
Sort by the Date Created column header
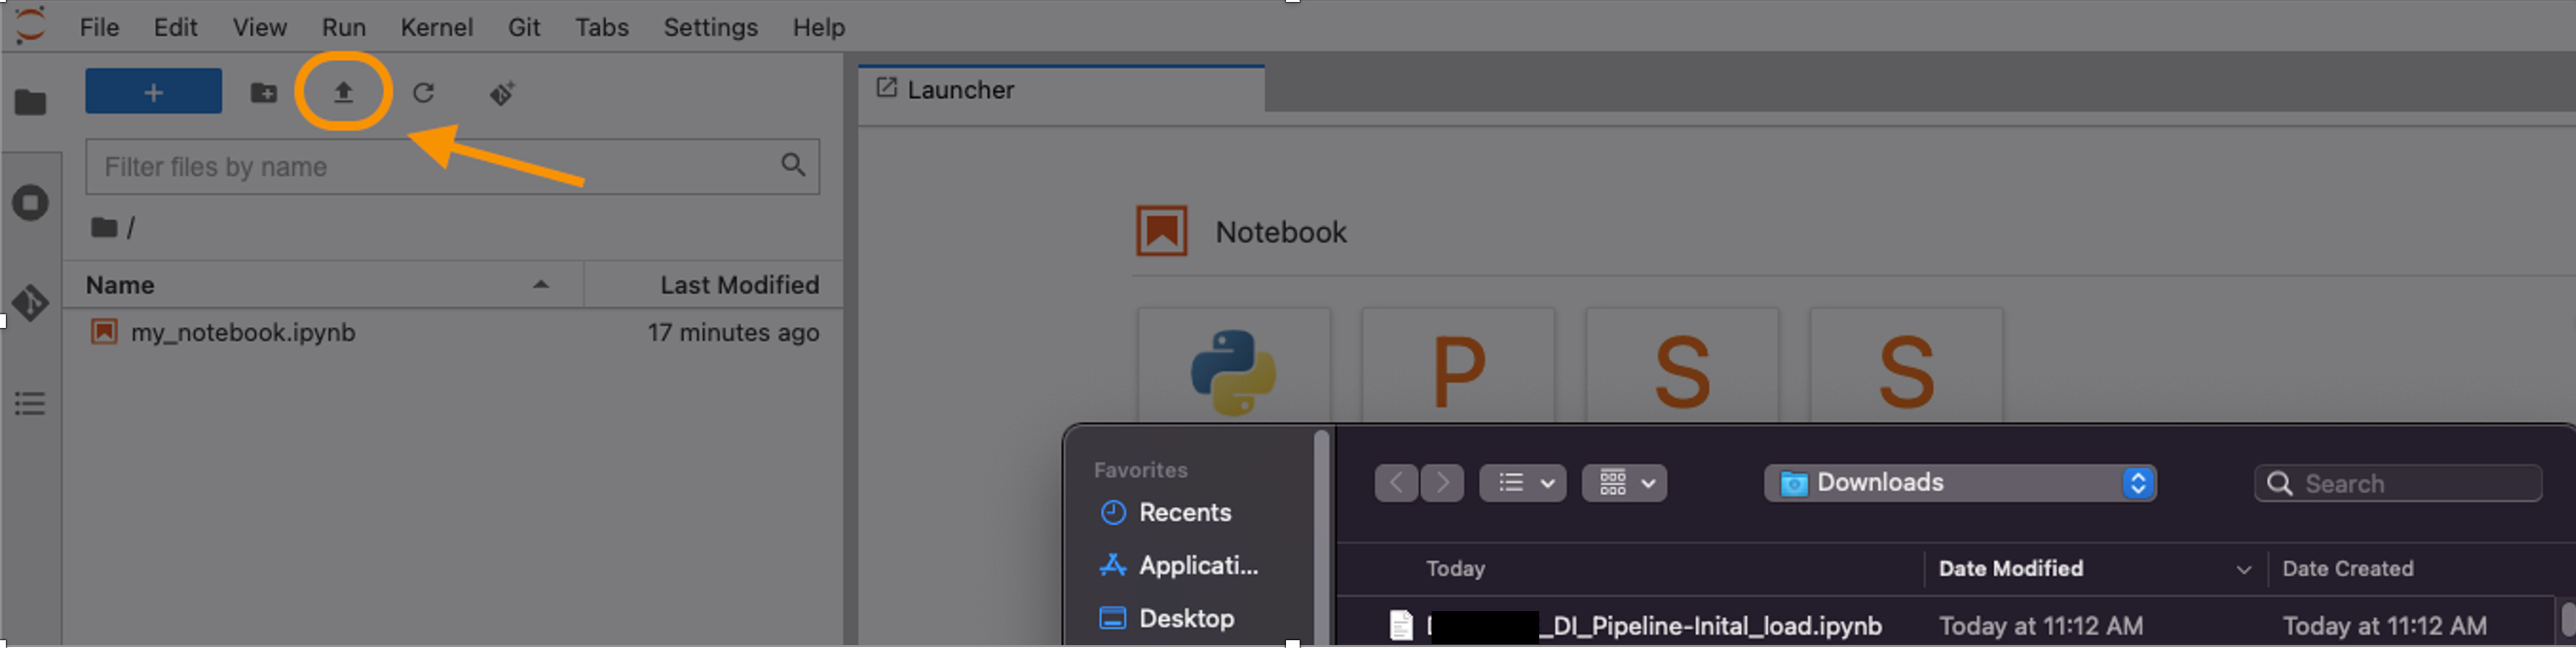point(2347,569)
